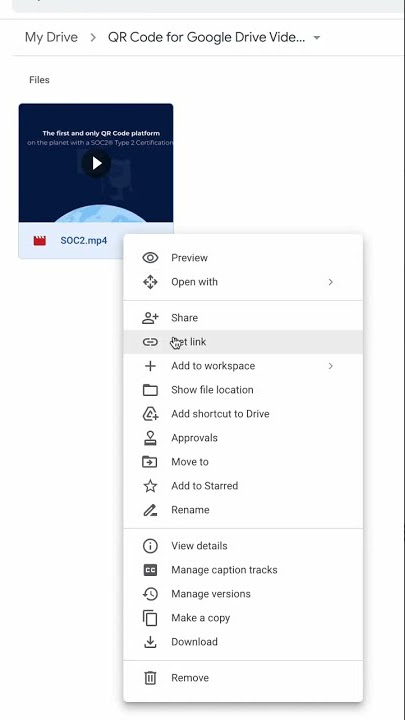Click the star icon for Add to Starred

coord(150,486)
